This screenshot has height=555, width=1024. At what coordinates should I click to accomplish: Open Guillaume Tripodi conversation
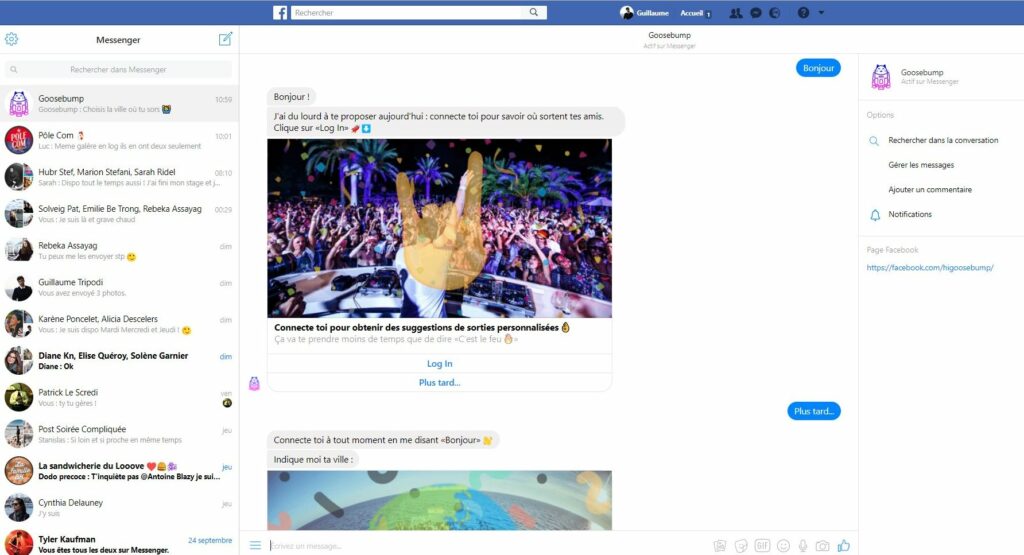120,287
